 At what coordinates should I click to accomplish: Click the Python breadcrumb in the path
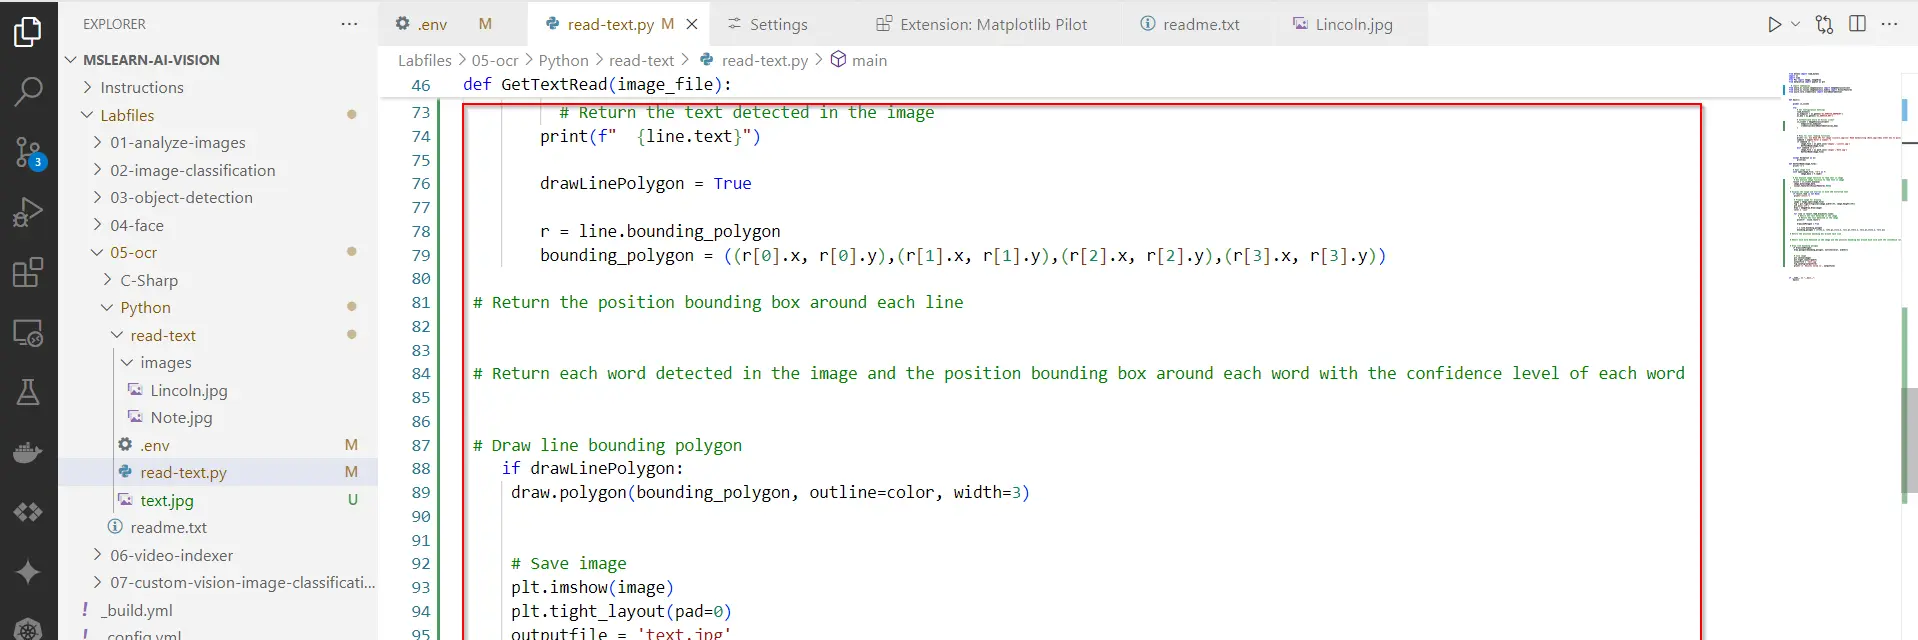pyautogui.click(x=563, y=61)
